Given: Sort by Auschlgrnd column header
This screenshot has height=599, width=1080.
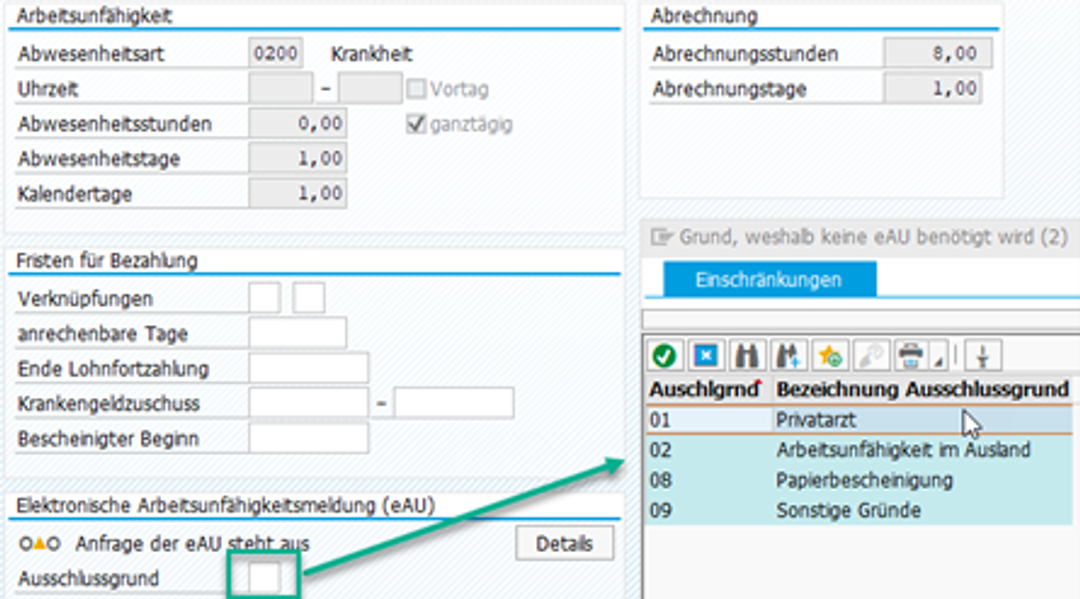Looking at the screenshot, I should (707, 390).
